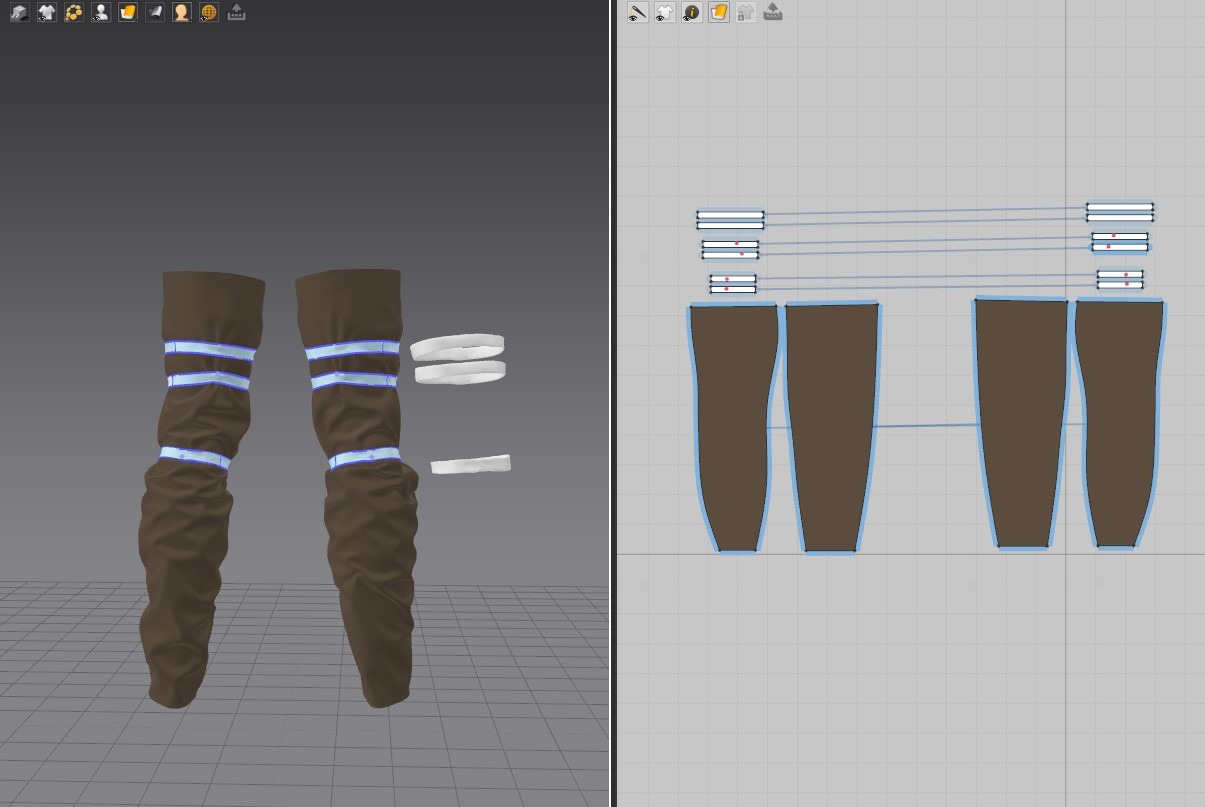Screen dimensions: 1205x807
Task: Select the rightmost brown pant leg pattern
Action: click(1122, 420)
